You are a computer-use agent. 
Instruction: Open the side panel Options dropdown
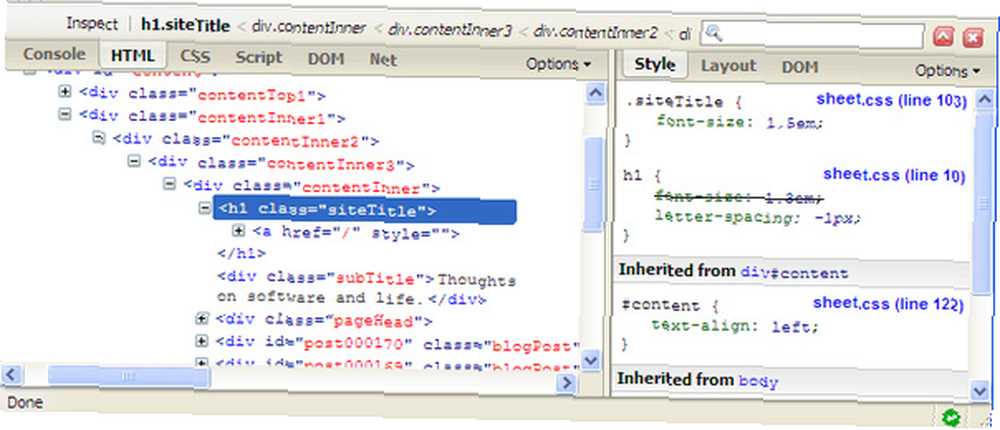click(x=948, y=70)
